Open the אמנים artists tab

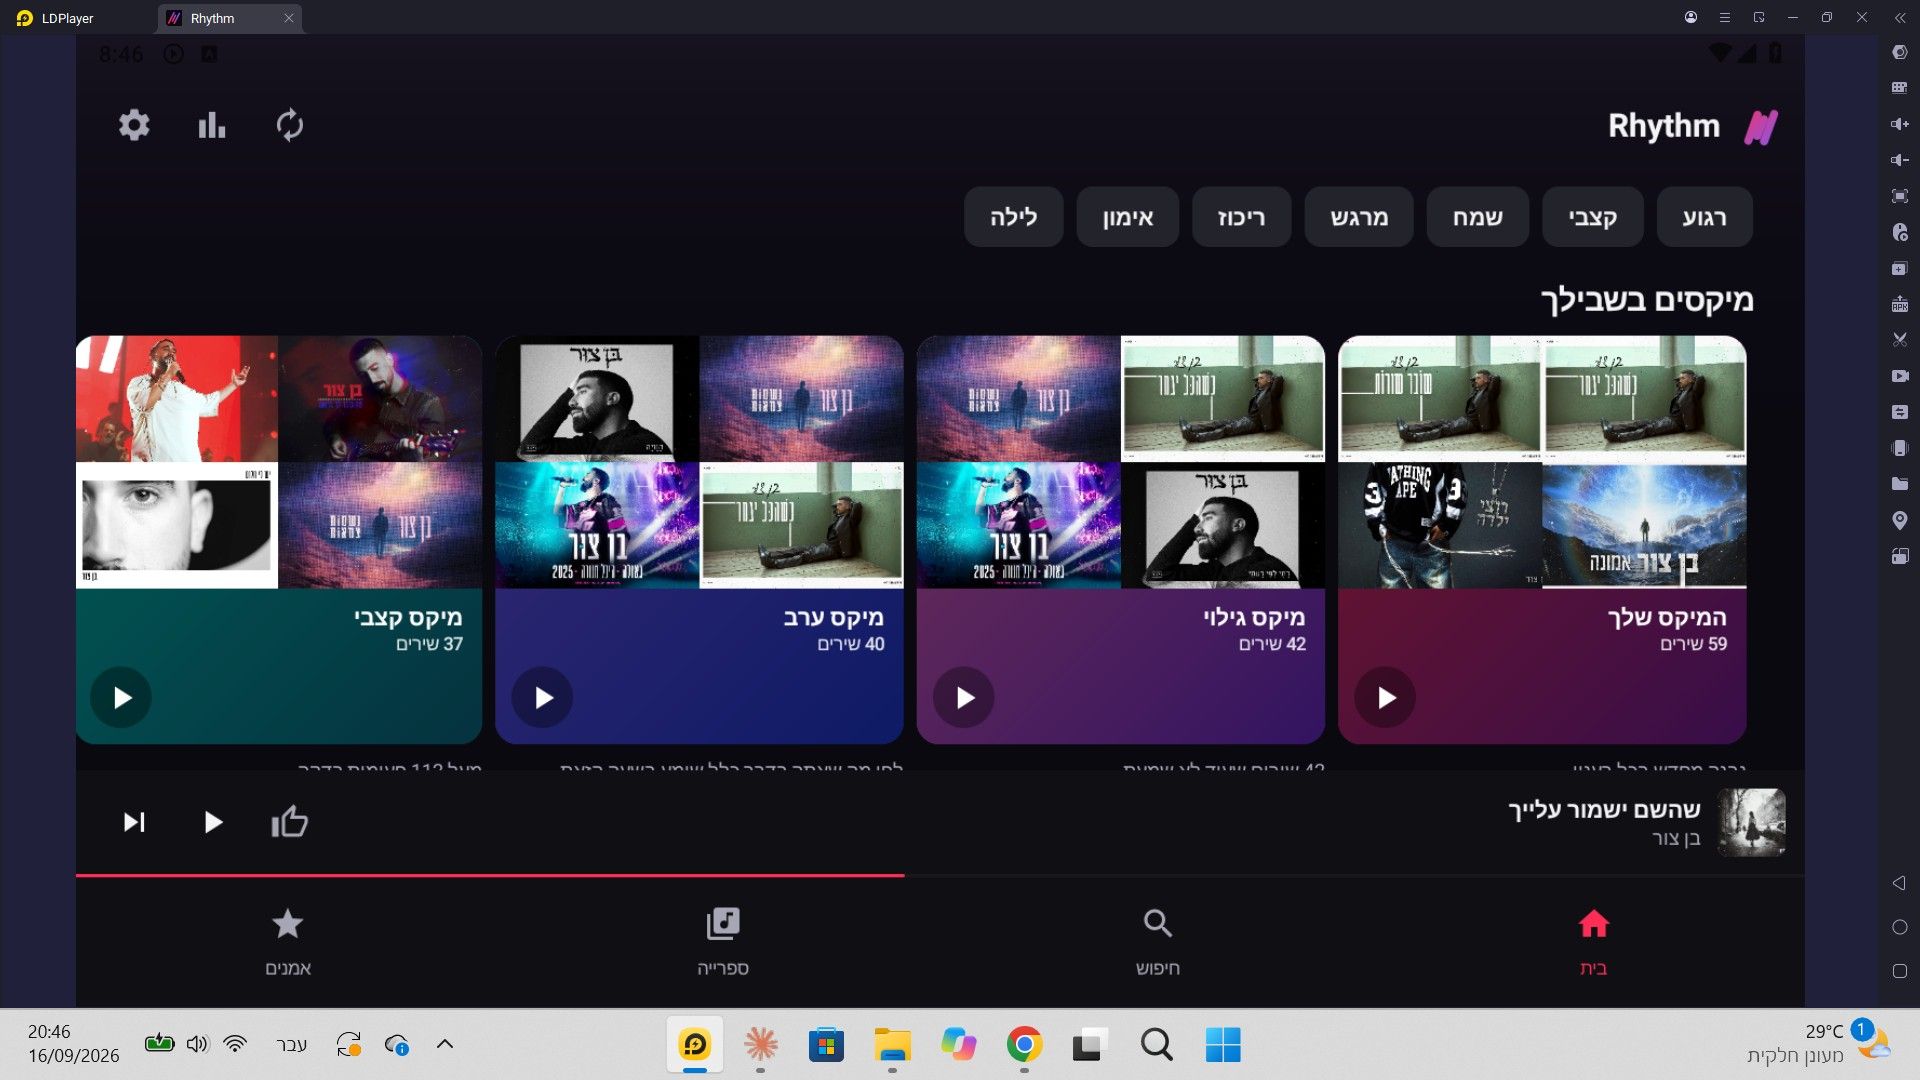[x=288, y=942]
